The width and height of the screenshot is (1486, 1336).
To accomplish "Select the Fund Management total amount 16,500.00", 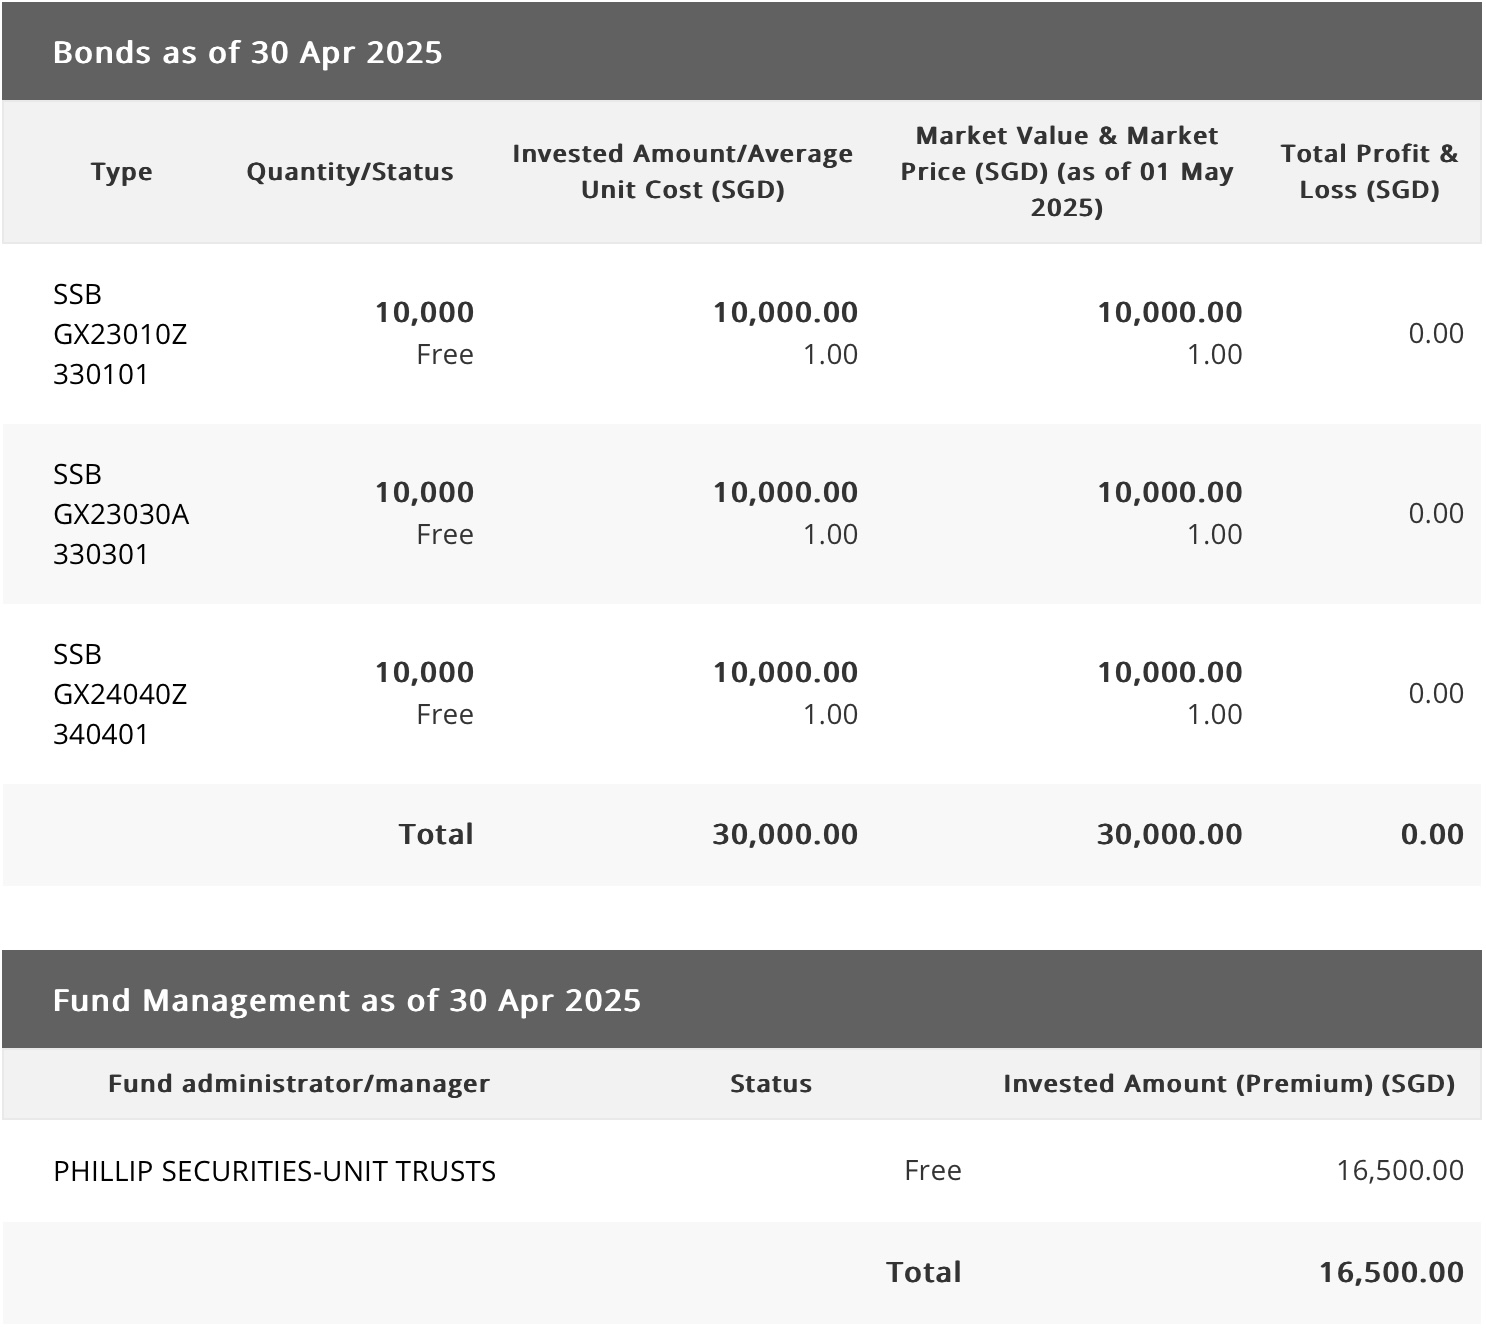I will [1391, 1272].
